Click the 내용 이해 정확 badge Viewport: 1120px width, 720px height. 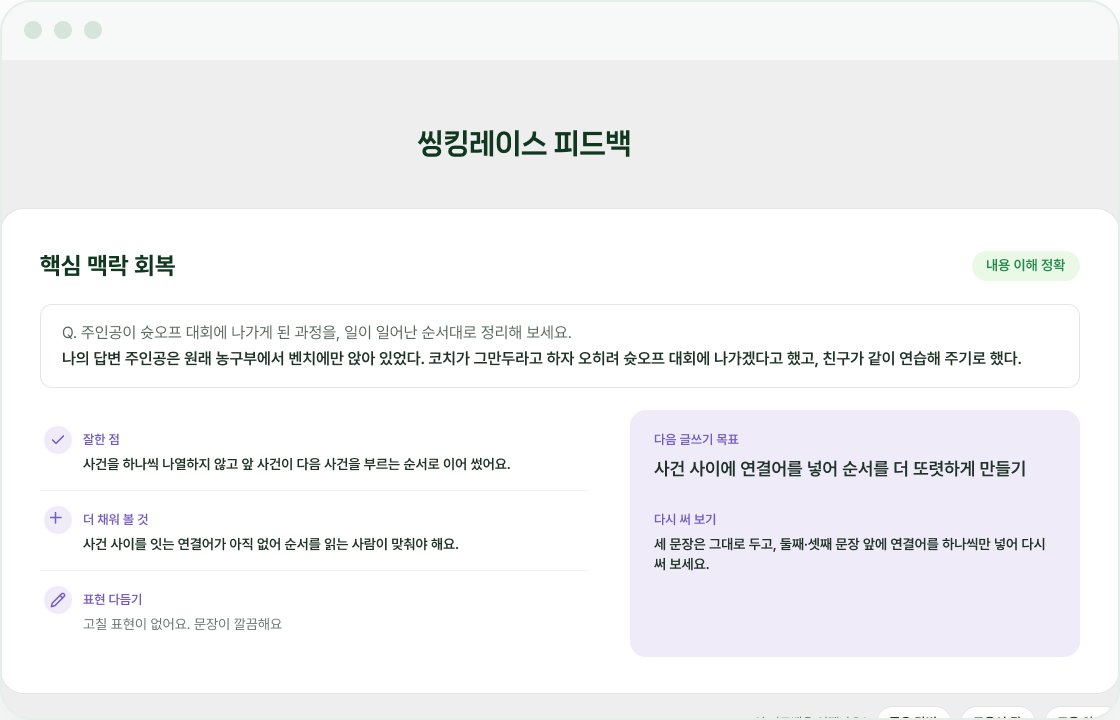click(x=1025, y=266)
